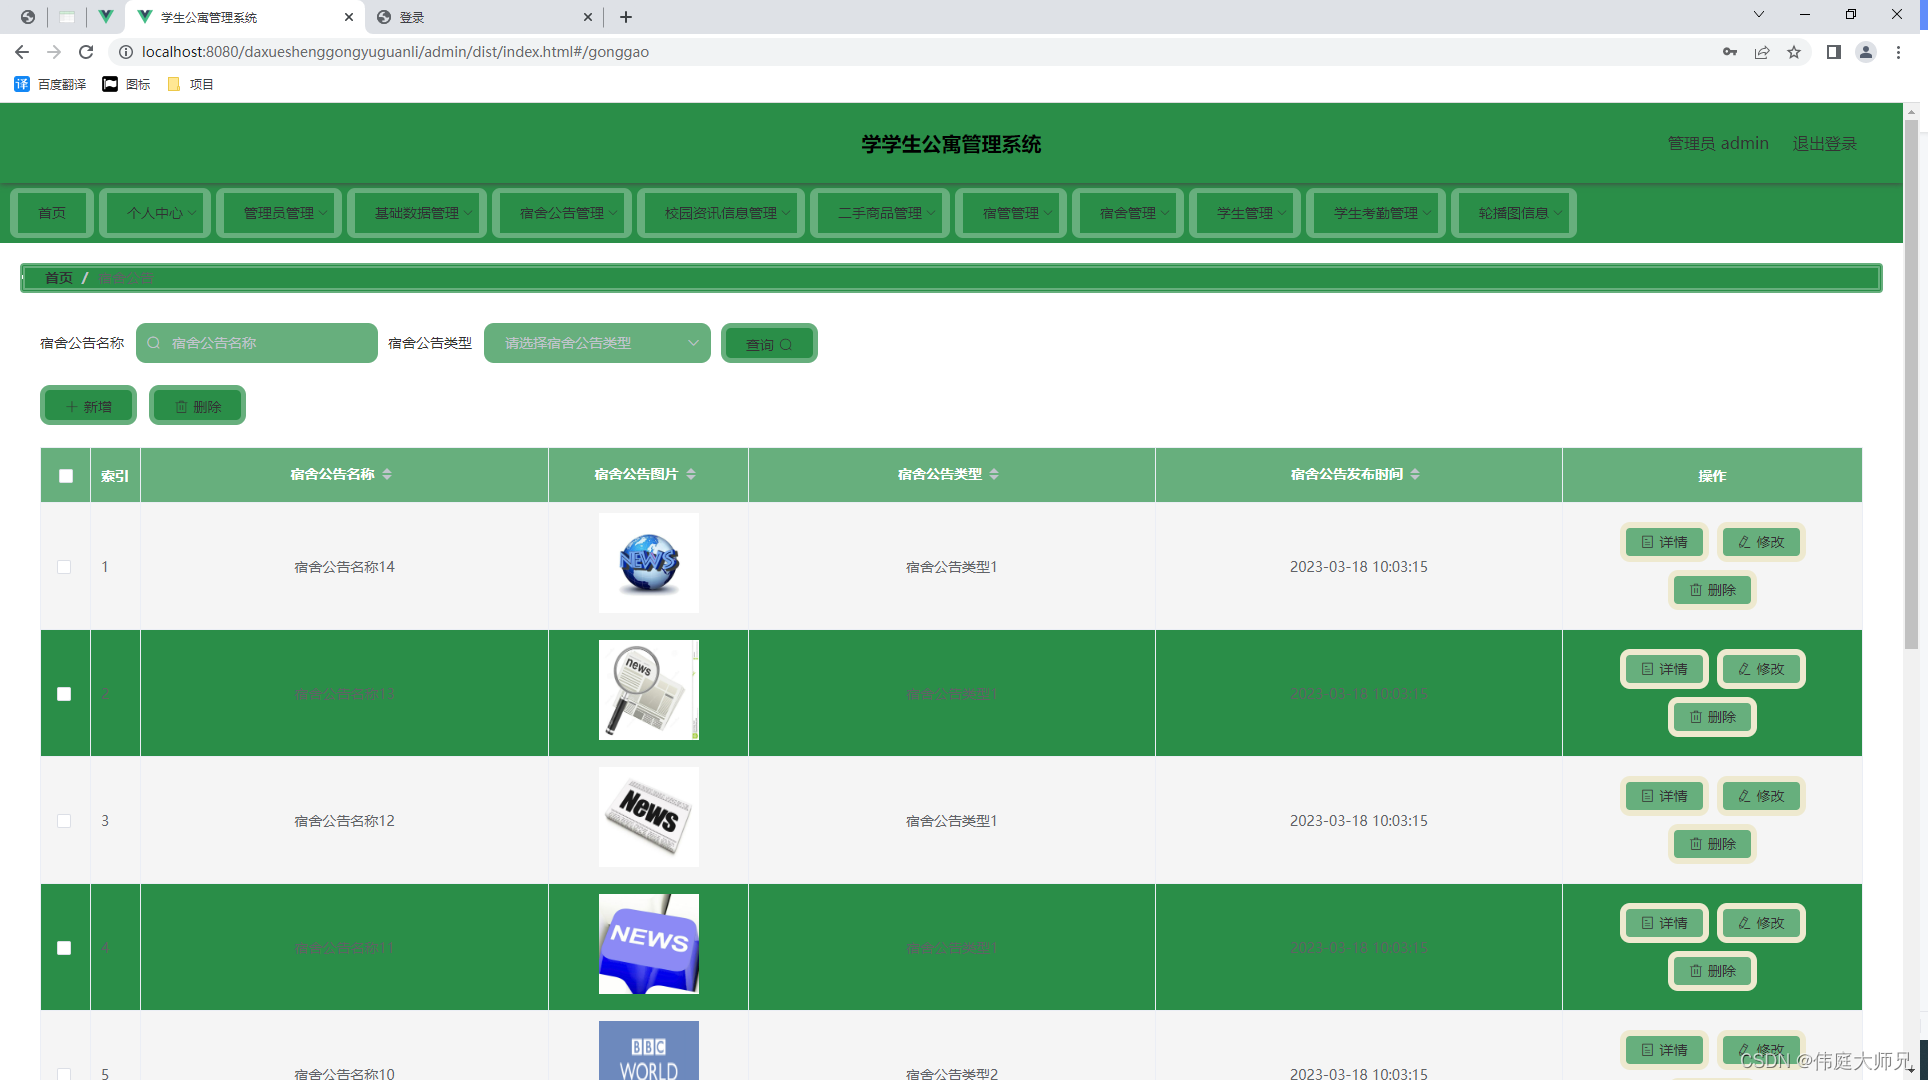Click the NEWS keyboard key thumbnail in row 4
This screenshot has width=1928, height=1080.
pyautogui.click(x=649, y=944)
